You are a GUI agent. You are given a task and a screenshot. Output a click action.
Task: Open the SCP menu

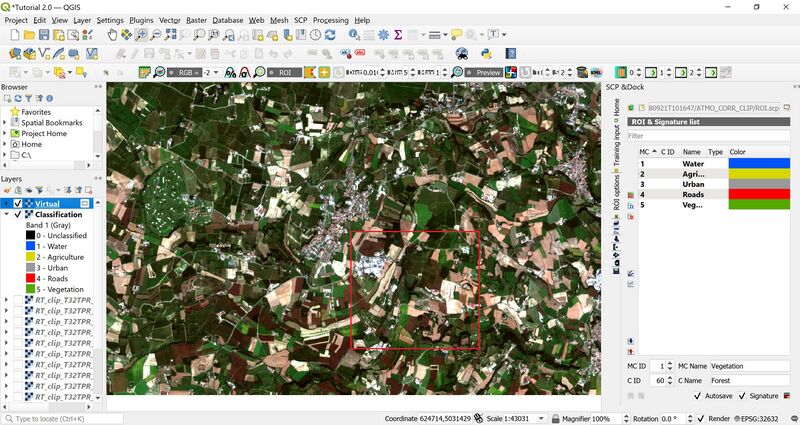coord(300,20)
